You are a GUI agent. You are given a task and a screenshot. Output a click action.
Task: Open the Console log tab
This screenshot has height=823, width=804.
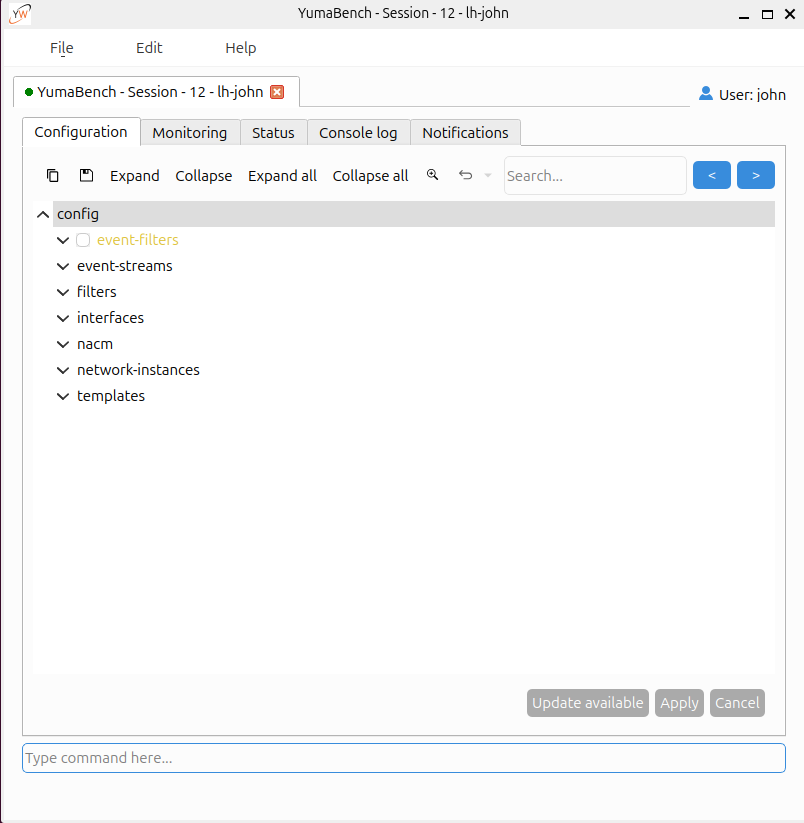[x=358, y=133]
